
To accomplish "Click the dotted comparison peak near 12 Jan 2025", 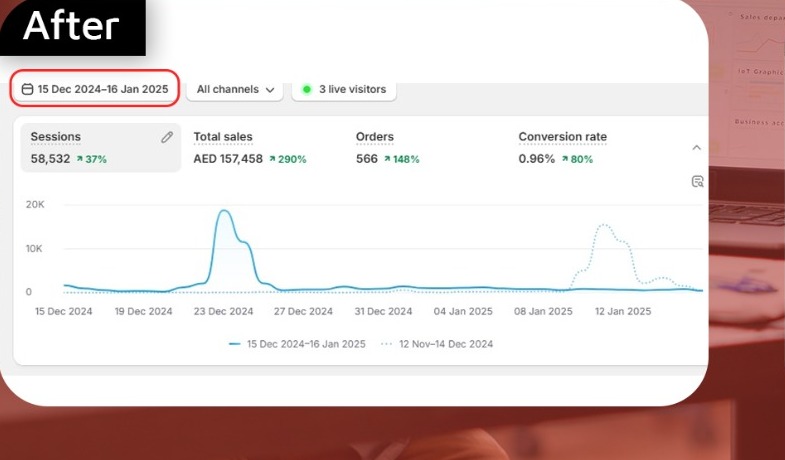I will point(605,225).
